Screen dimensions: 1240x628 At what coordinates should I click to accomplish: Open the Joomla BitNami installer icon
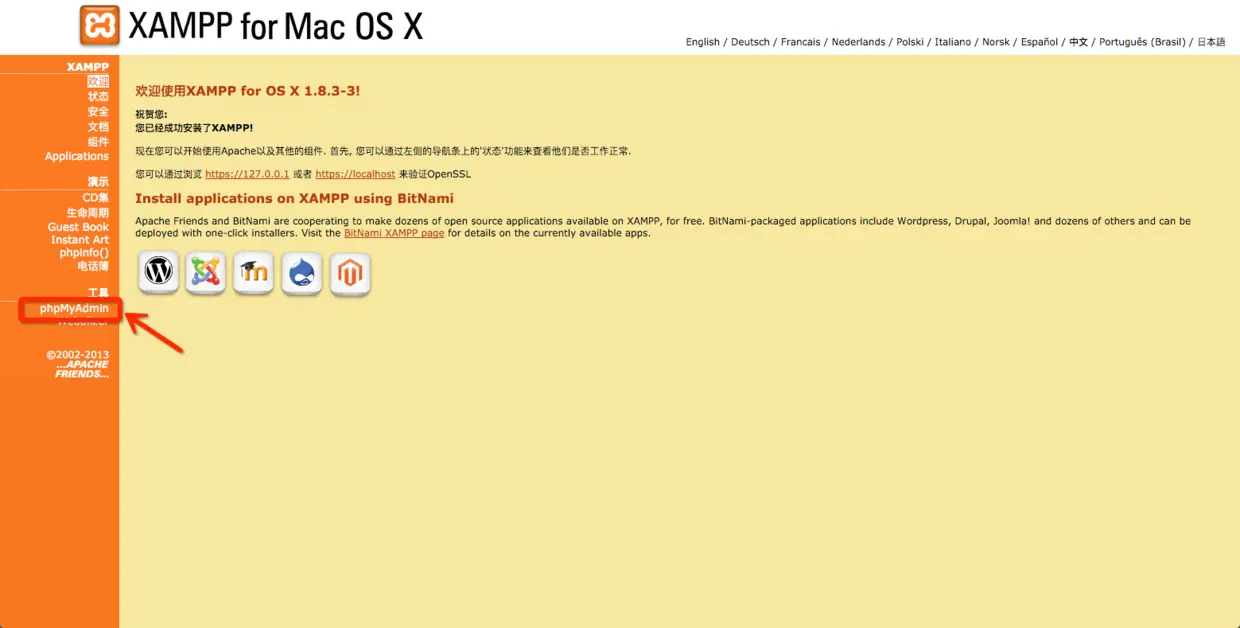[206, 272]
